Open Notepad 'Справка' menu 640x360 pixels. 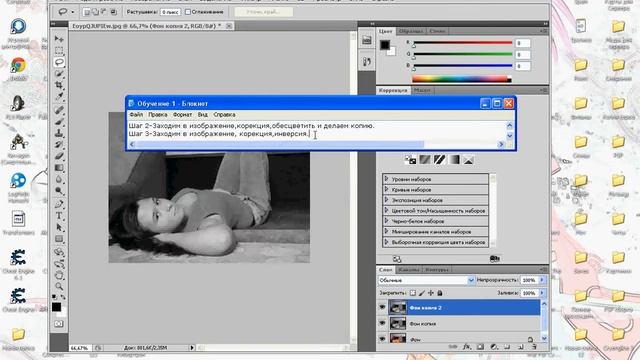(x=224, y=115)
